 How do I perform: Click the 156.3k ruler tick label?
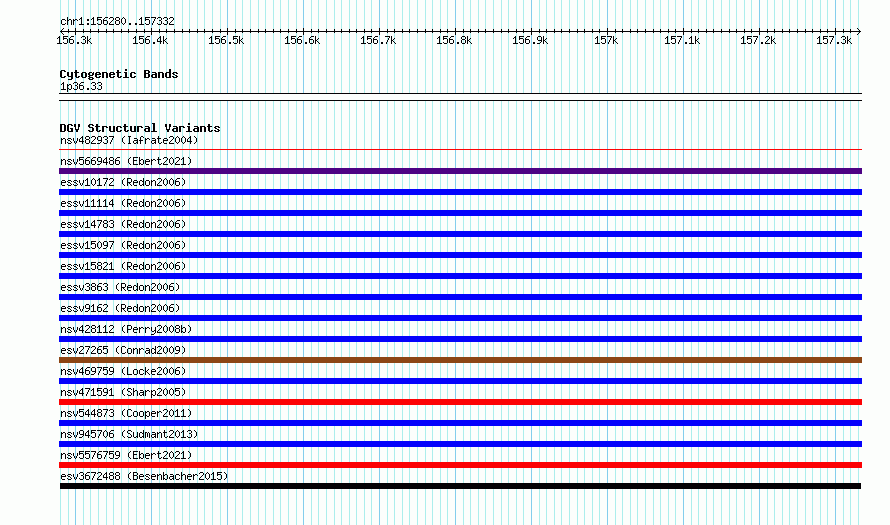74,40
